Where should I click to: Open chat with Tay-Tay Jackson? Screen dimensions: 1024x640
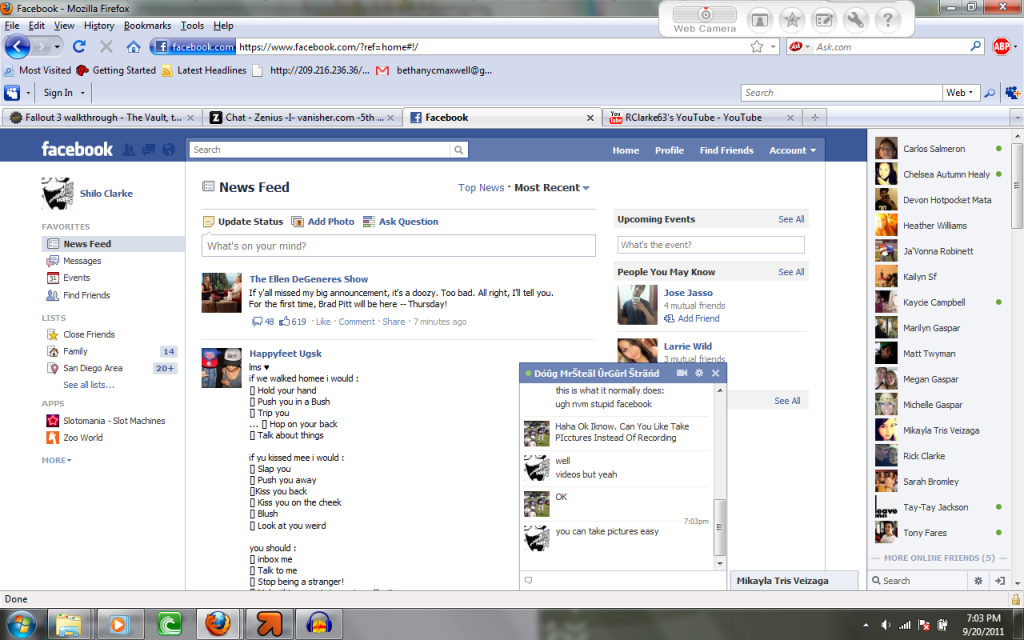[939, 507]
